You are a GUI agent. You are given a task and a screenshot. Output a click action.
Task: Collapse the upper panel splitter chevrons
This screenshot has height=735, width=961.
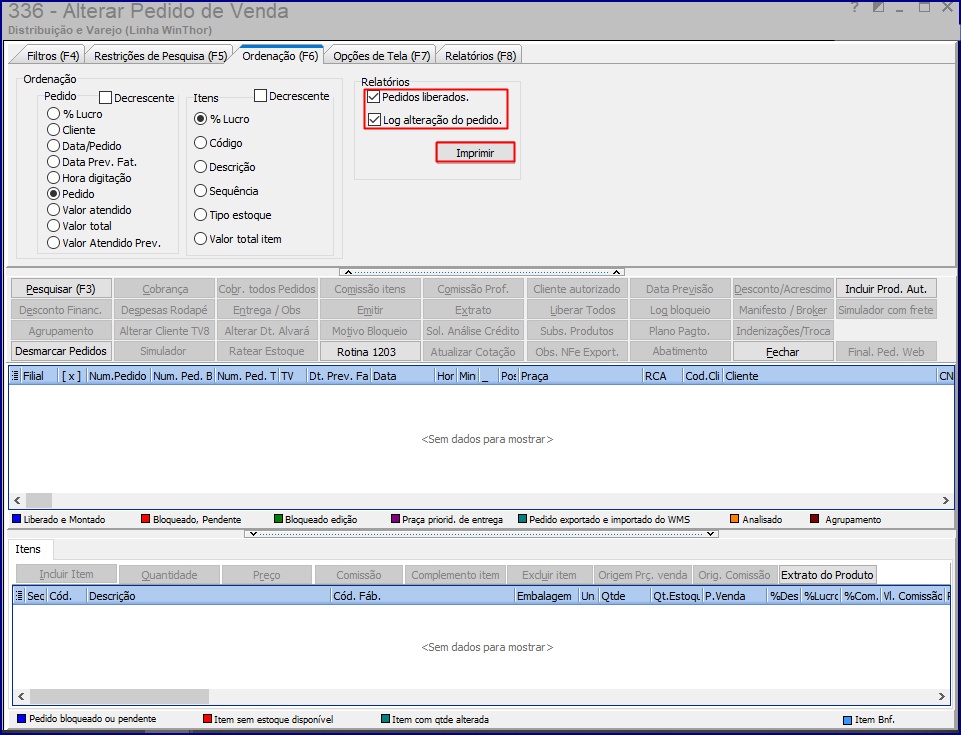pyautogui.click(x=482, y=272)
